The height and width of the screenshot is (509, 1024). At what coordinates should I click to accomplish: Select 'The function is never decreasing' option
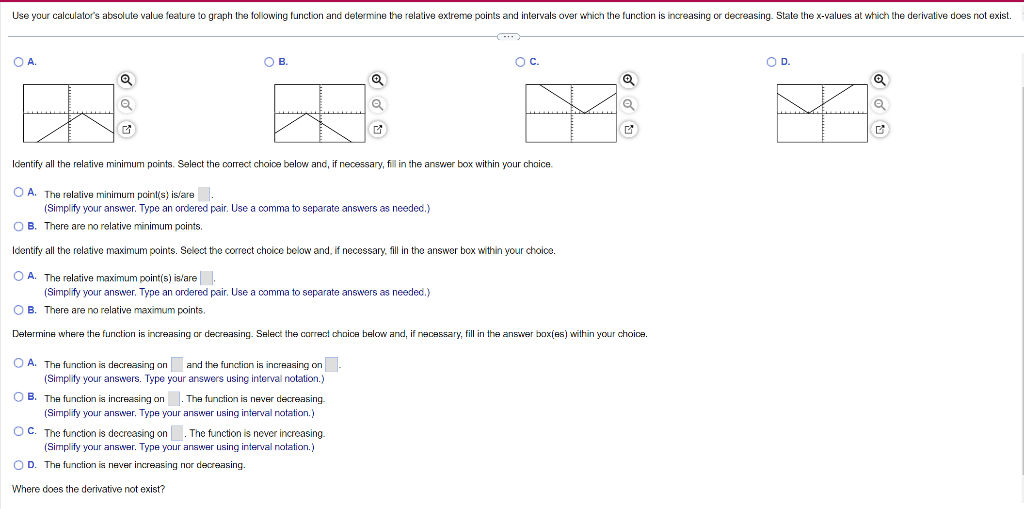point(19,397)
